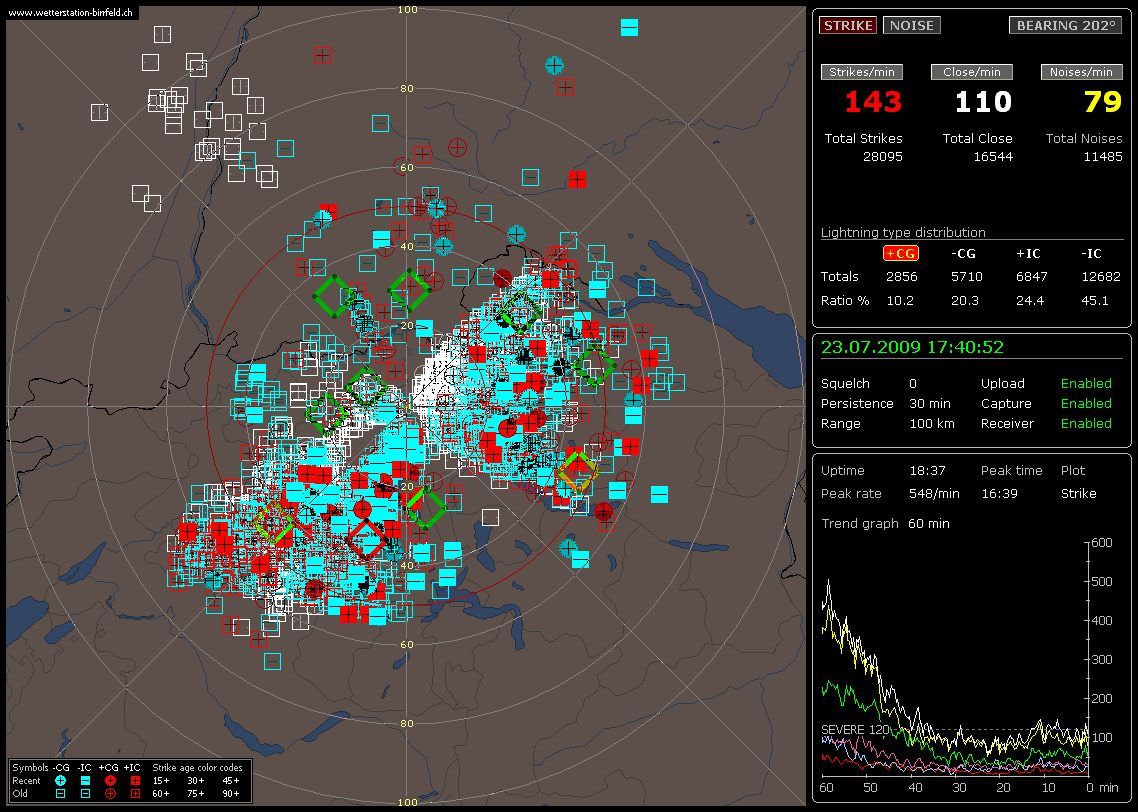Image resolution: width=1138 pixels, height=812 pixels.
Task: Click the Recent +CG red circle legend symbol
Action: (110, 780)
